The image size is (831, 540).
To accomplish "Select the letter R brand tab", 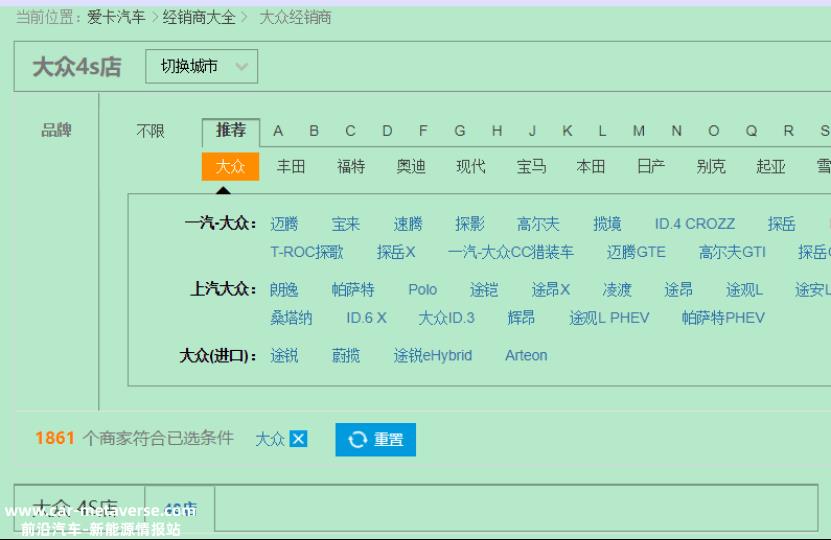I will tap(788, 131).
